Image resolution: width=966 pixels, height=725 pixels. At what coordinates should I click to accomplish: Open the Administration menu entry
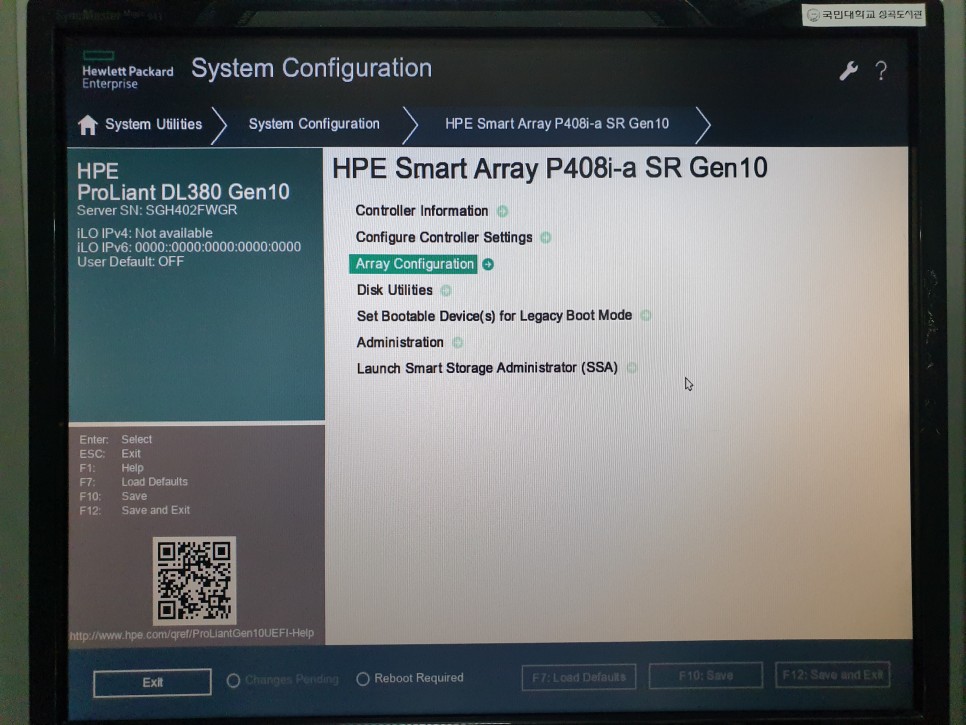(400, 342)
